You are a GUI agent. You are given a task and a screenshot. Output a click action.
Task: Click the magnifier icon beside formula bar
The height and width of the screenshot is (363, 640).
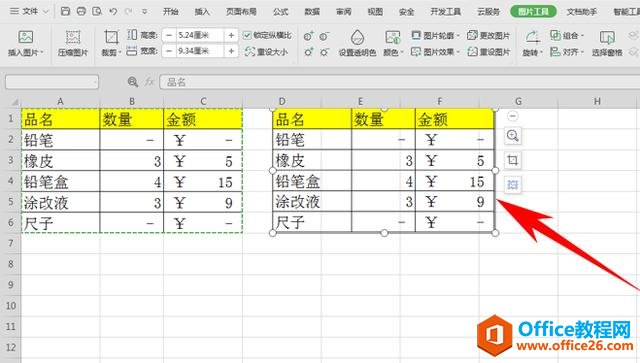coord(133,82)
